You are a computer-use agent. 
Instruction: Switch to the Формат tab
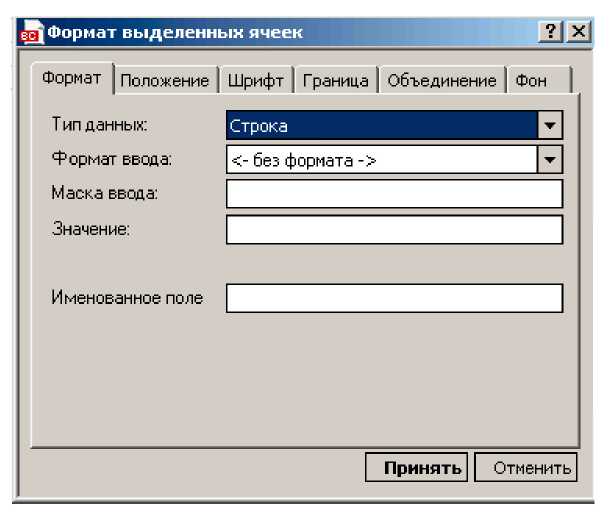point(72,78)
